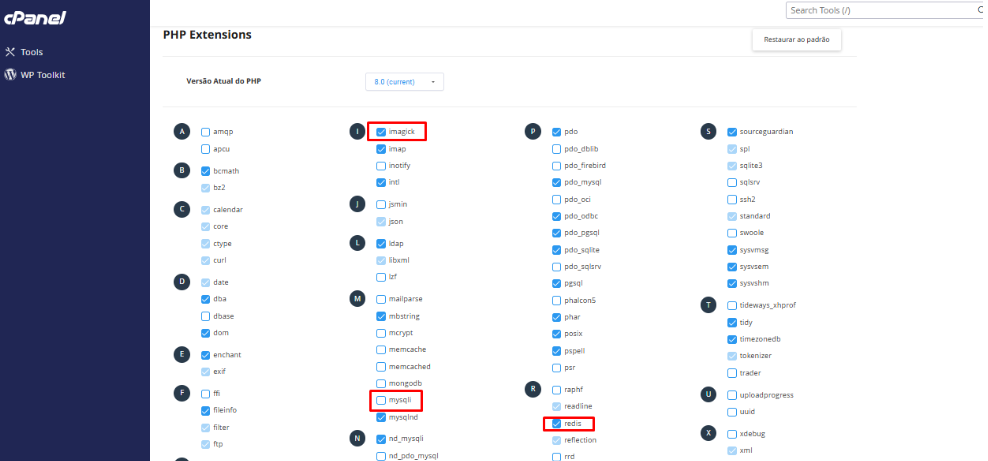Jump to letter B section badge
Image resolution: width=988 pixels, height=461 pixels.
(181, 171)
